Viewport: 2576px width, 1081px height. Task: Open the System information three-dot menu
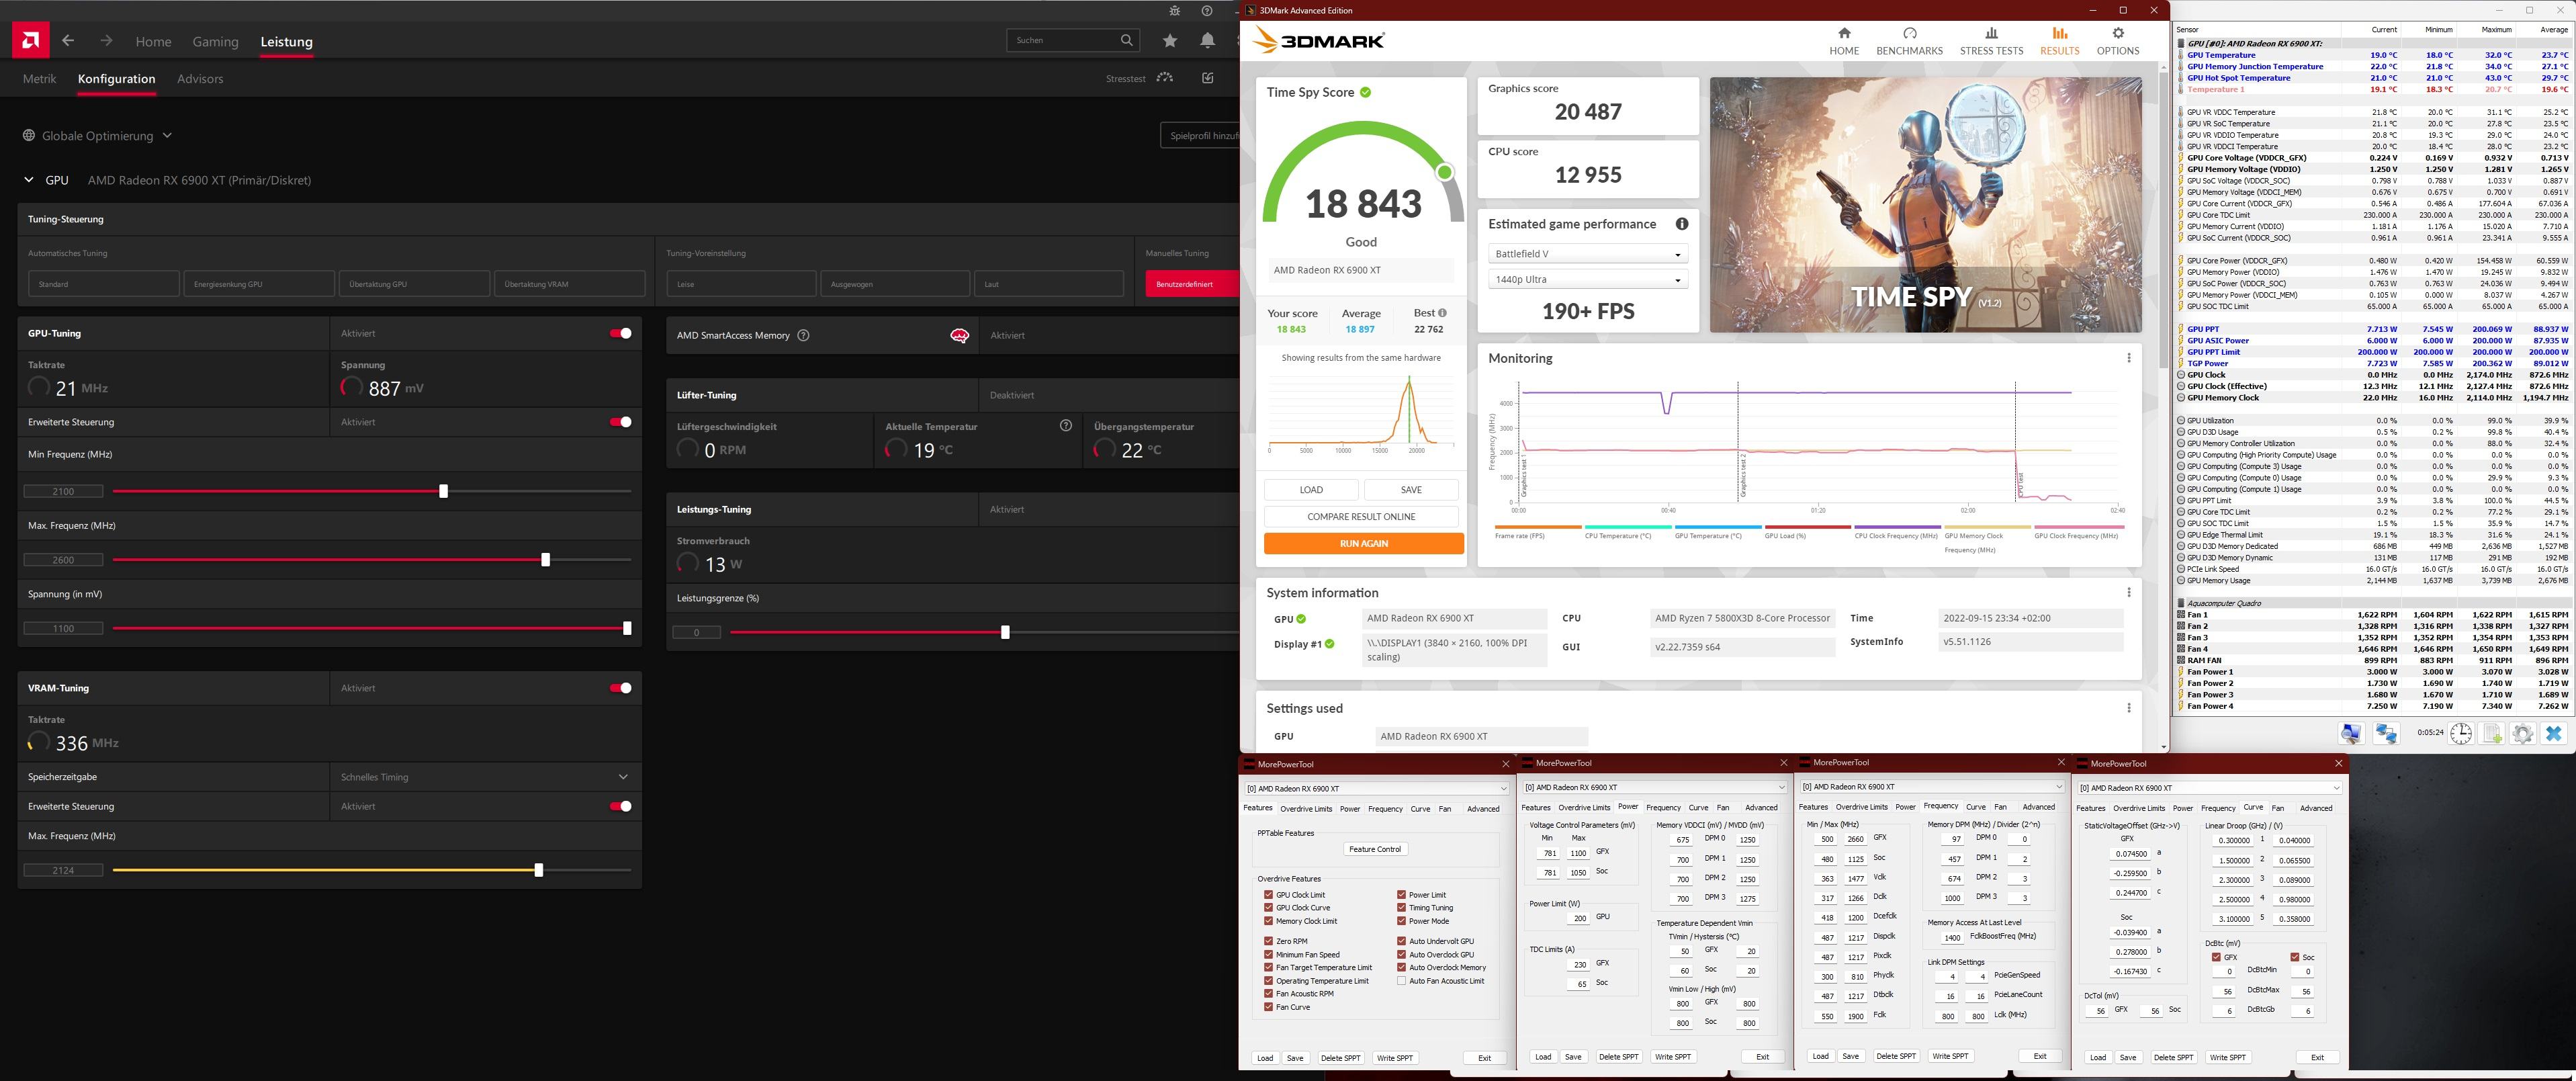(x=2129, y=593)
